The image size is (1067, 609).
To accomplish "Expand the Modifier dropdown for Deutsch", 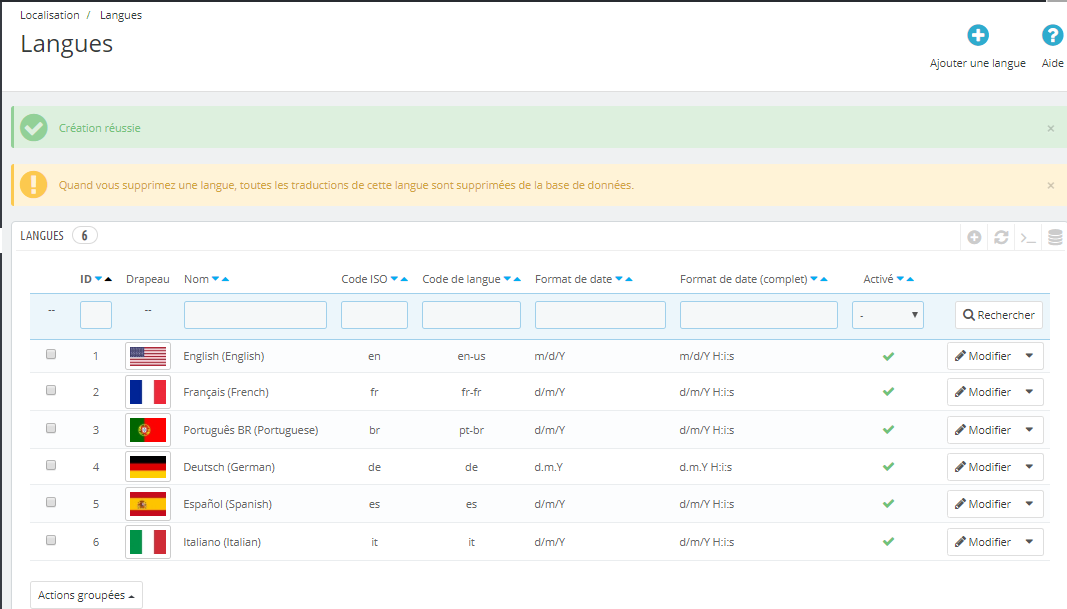I will point(1030,467).
